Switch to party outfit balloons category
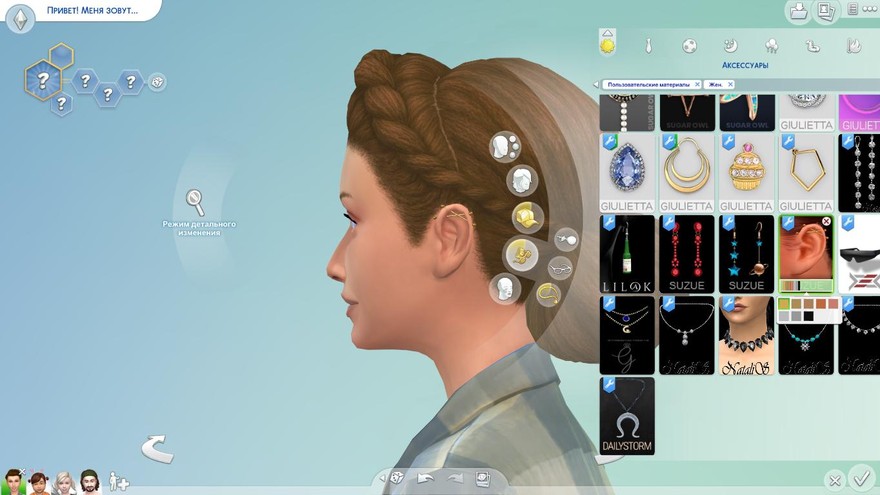The width and height of the screenshot is (880, 495). coord(772,46)
